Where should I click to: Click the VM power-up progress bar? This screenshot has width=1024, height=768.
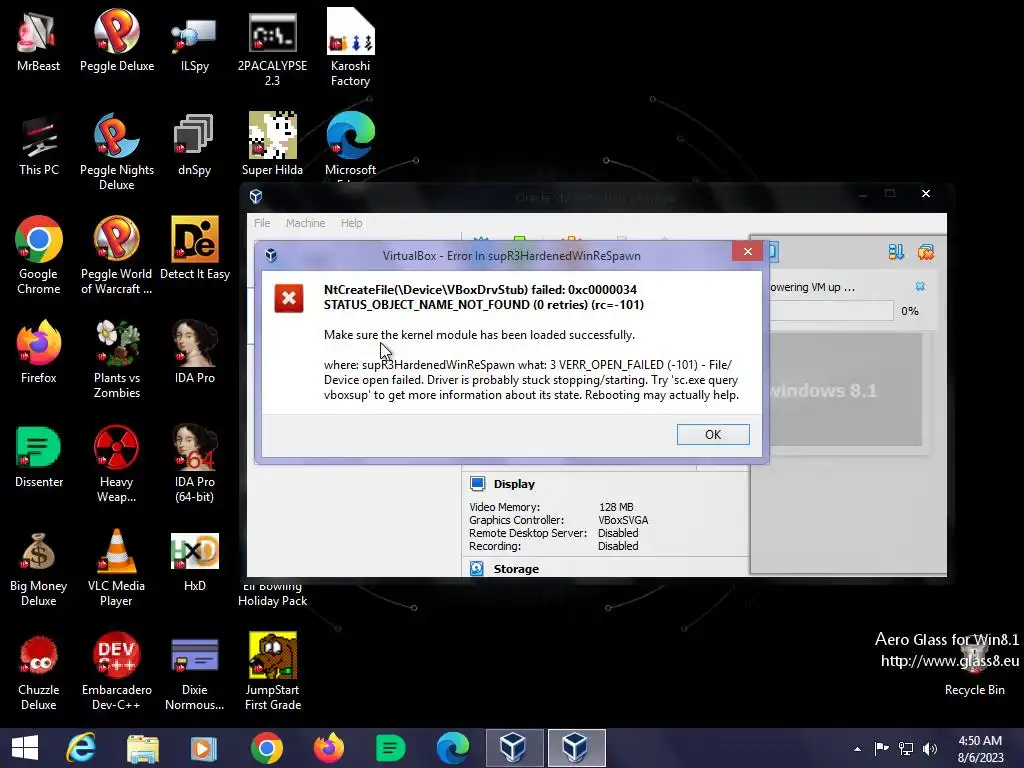pos(831,311)
